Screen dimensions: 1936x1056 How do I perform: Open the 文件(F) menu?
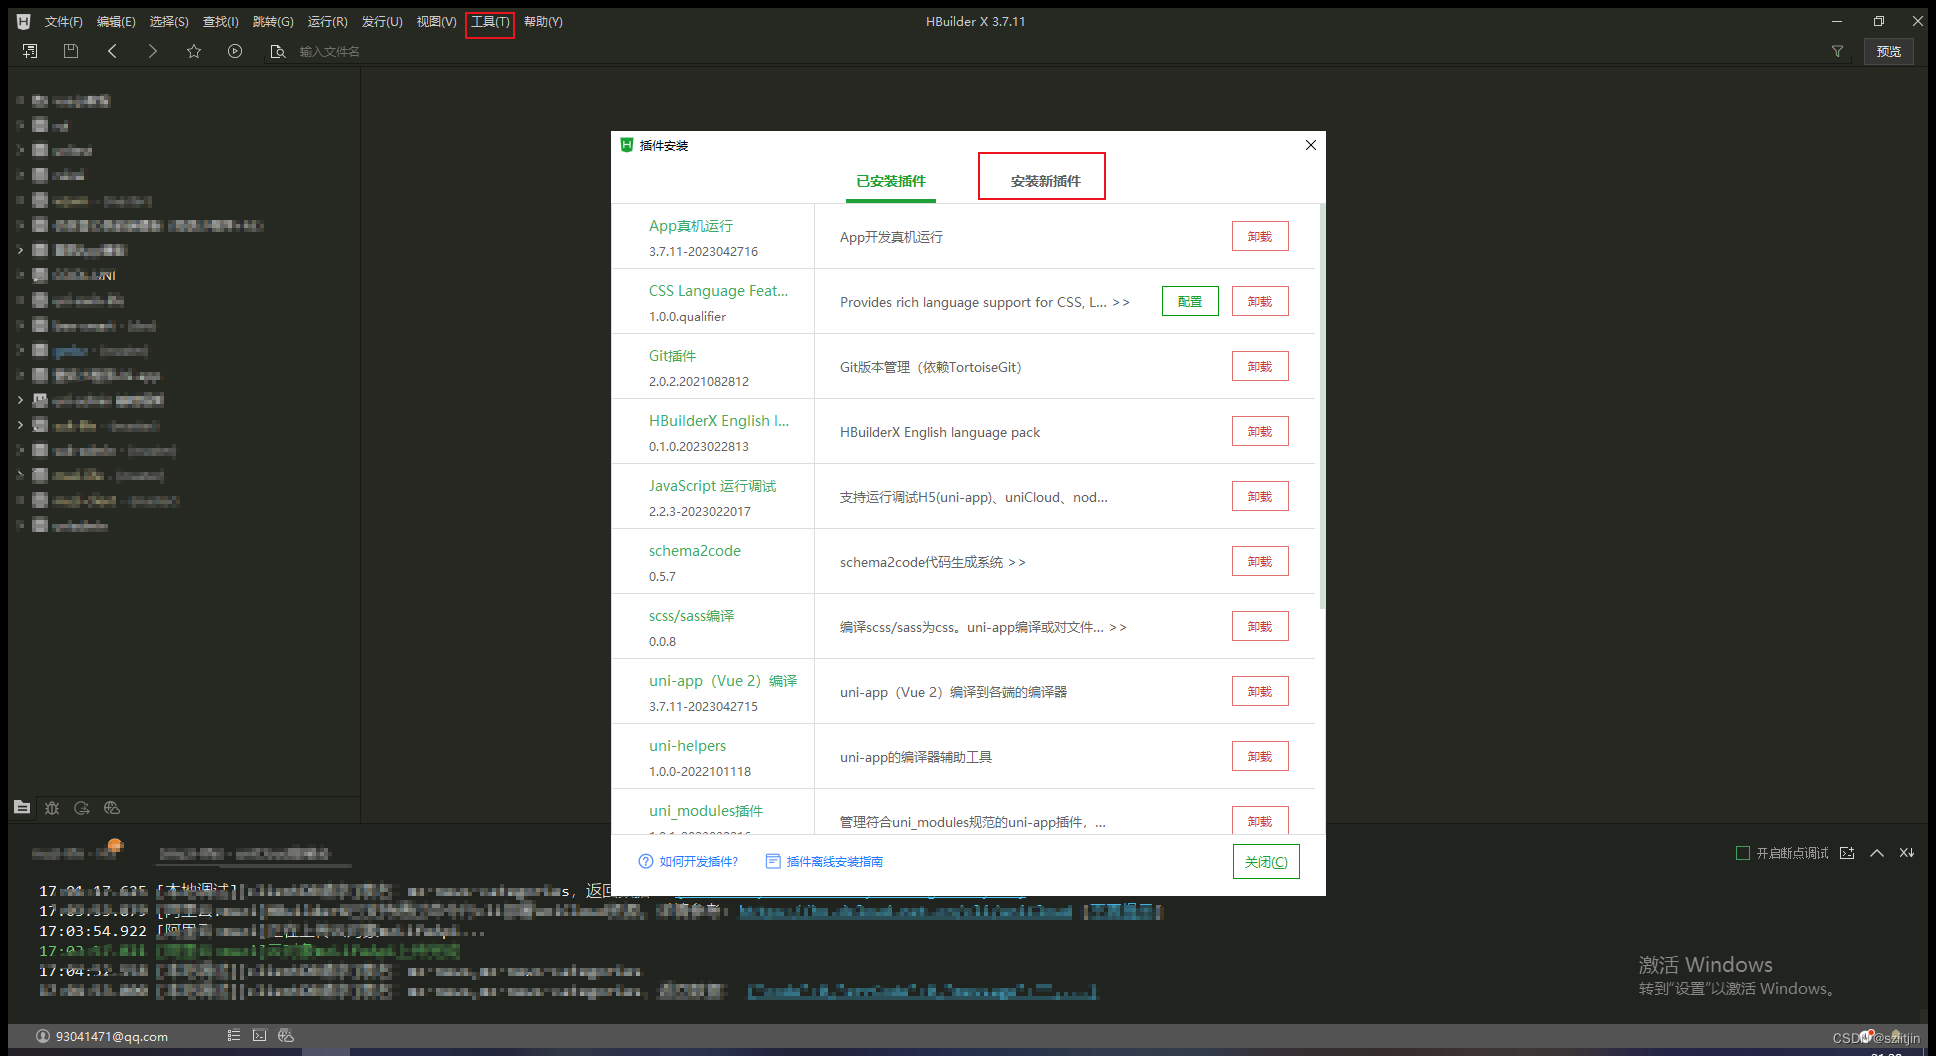coord(64,21)
